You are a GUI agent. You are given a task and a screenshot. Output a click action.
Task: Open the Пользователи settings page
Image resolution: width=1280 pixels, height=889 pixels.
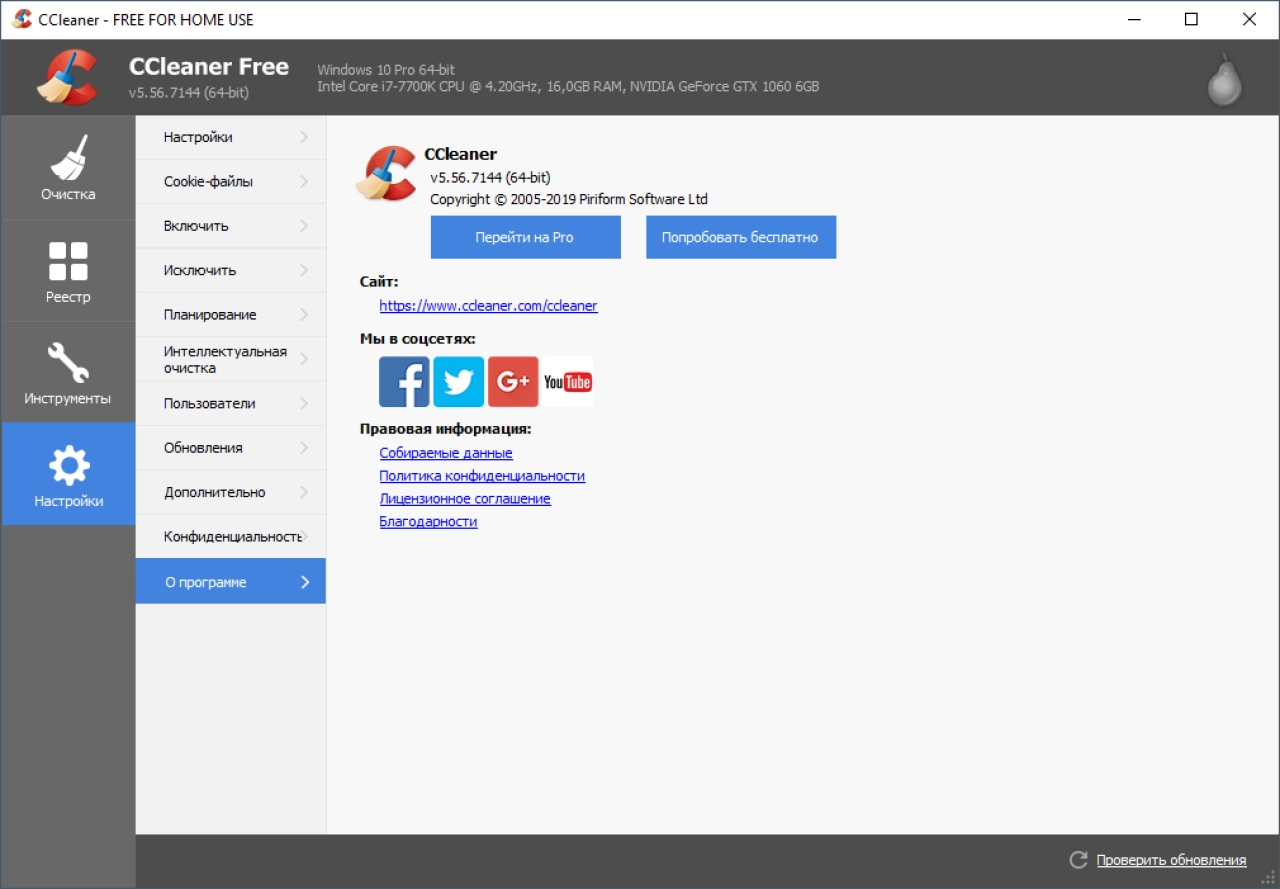click(x=231, y=404)
